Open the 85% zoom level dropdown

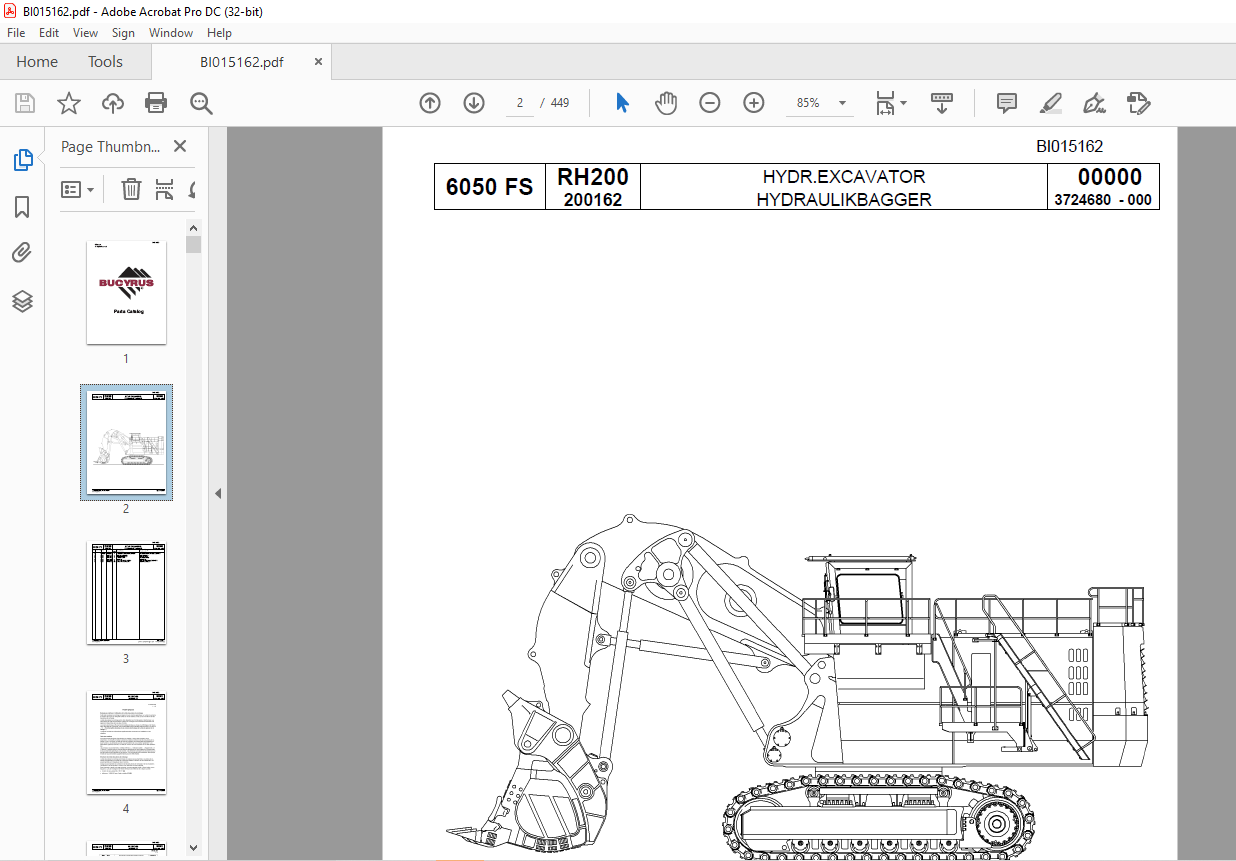[842, 103]
